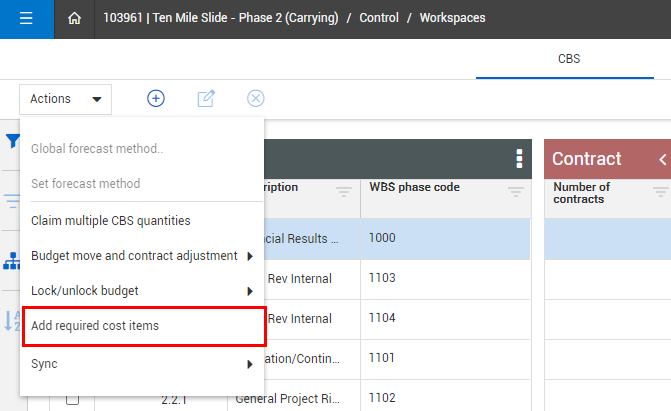Click the edit pencil icon
This screenshot has width=671, height=411.
coord(206,98)
